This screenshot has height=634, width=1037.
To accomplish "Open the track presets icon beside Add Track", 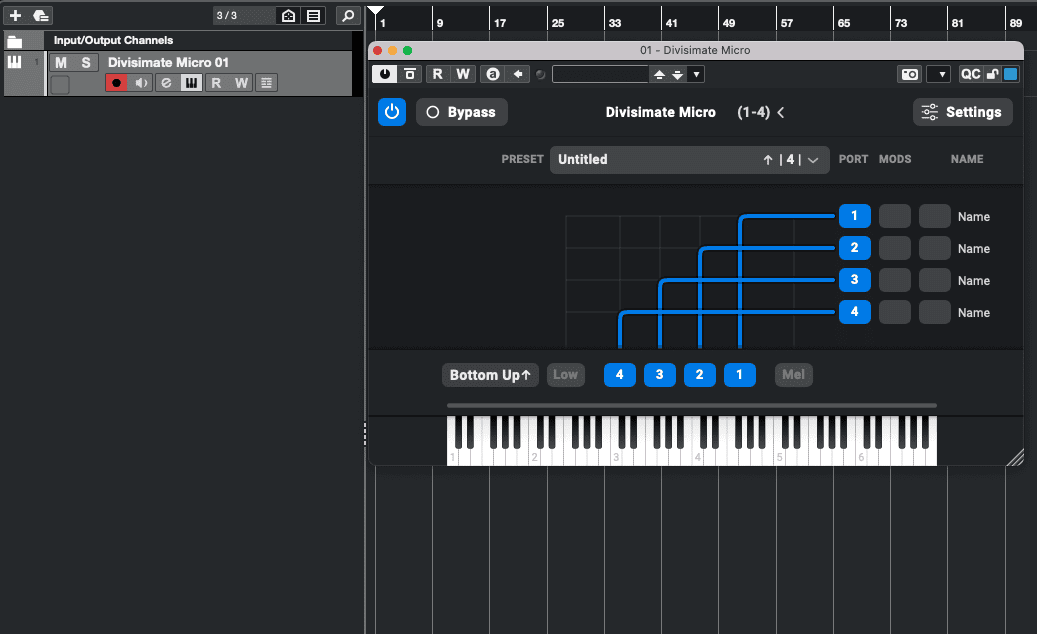I will [x=41, y=15].
